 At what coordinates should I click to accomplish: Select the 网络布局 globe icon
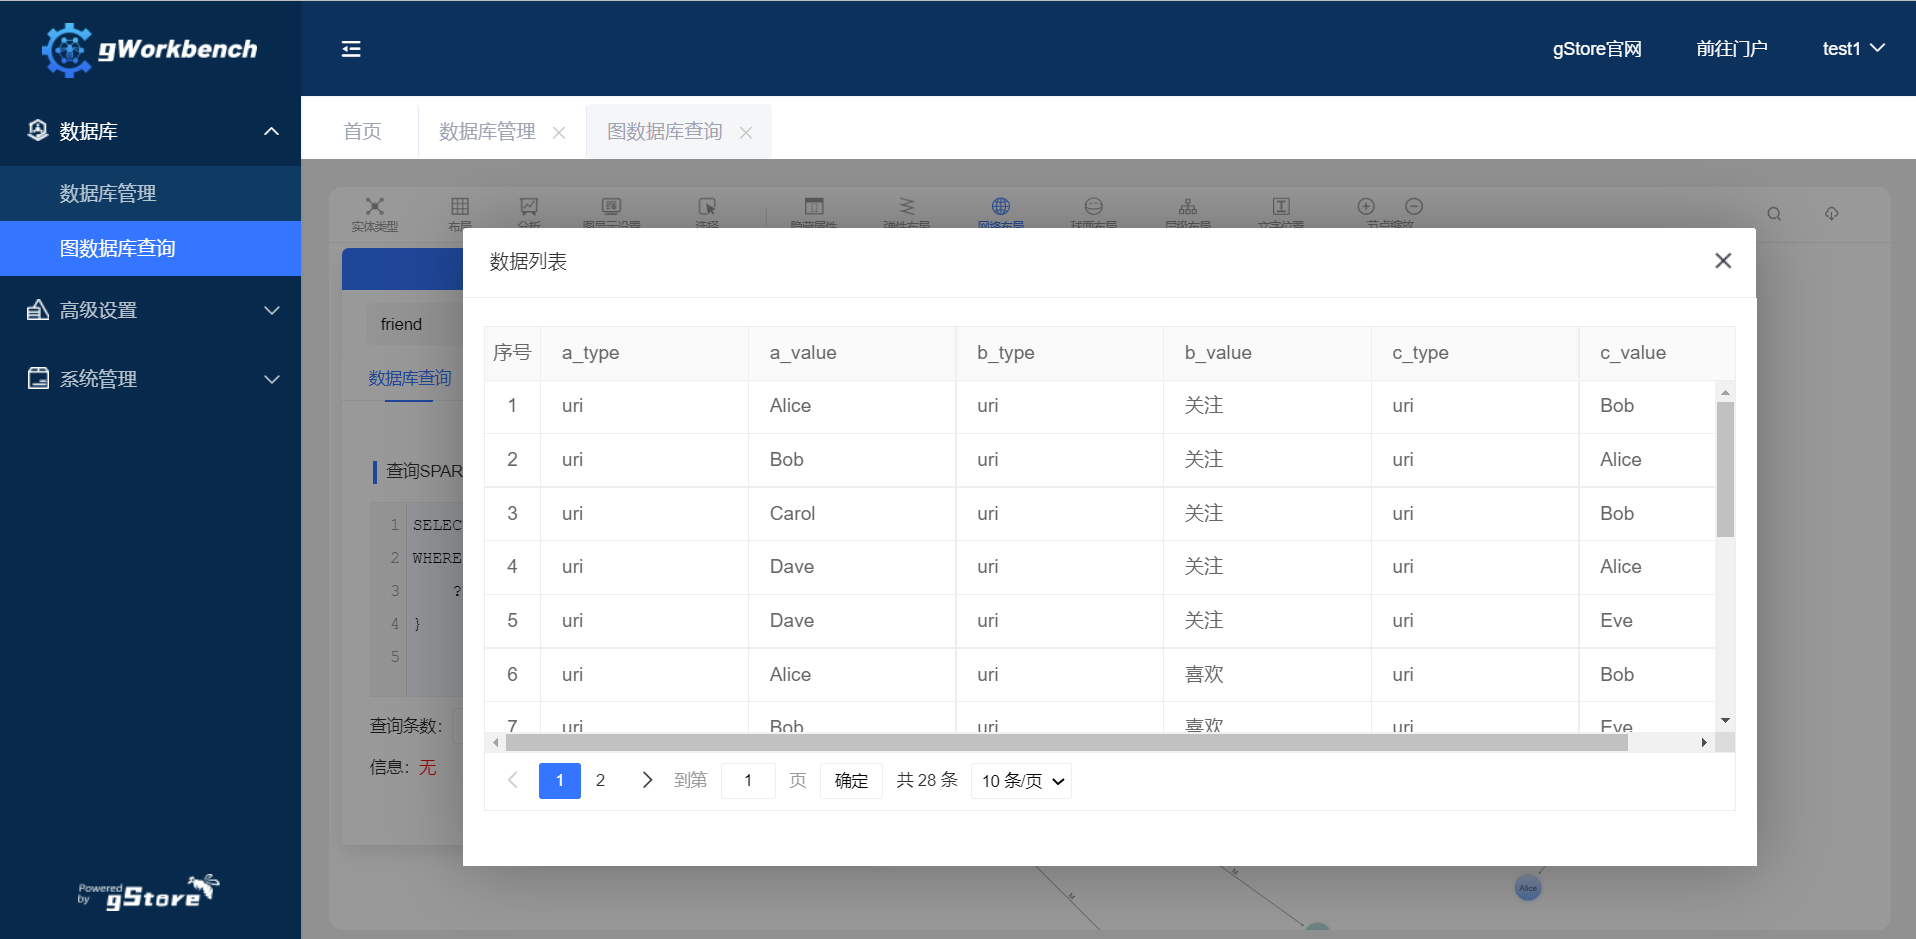(1000, 207)
